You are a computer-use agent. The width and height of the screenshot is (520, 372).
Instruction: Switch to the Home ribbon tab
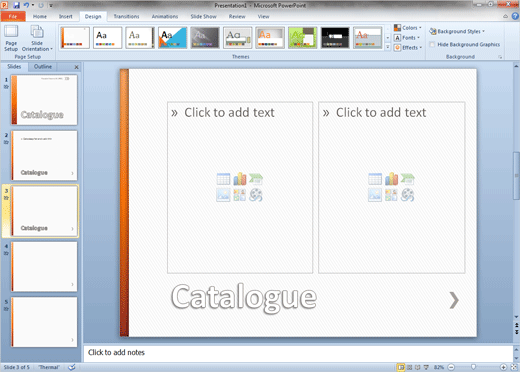pos(40,16)
